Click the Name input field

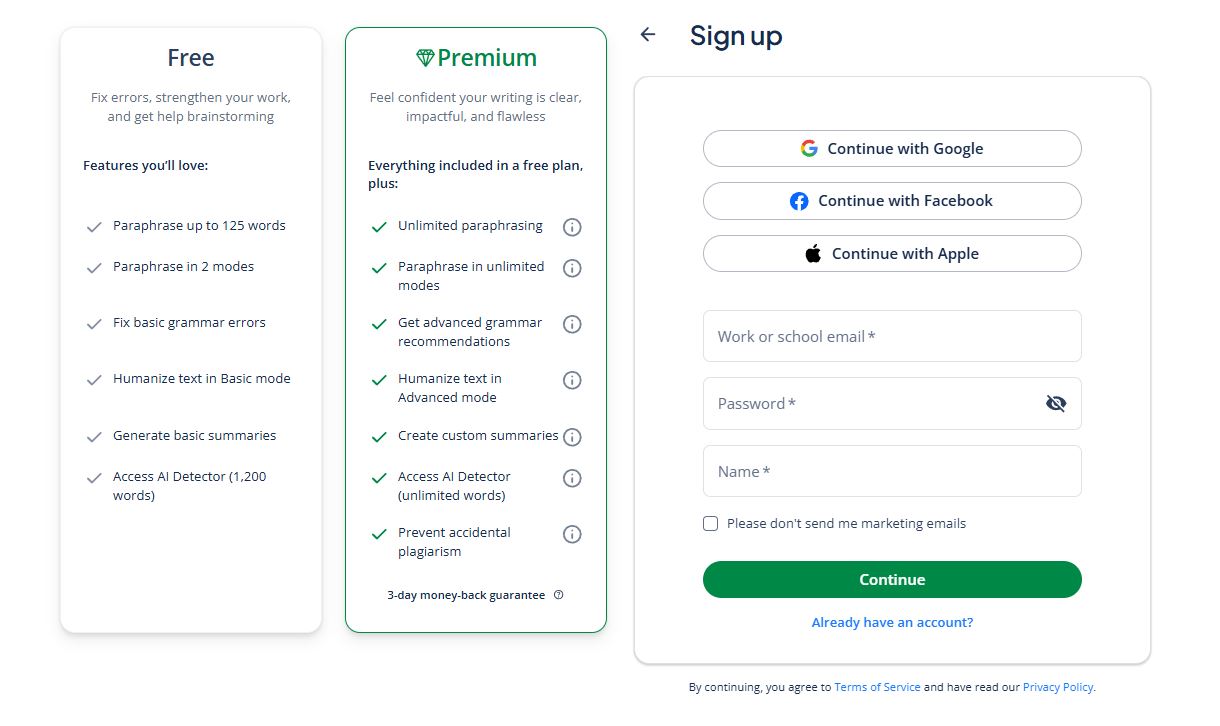coord(892,472)
